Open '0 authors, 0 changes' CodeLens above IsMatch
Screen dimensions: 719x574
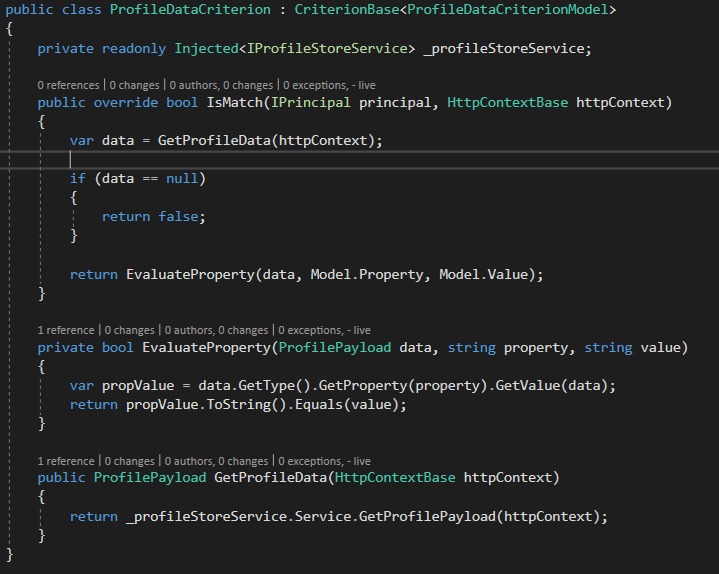(x=221, y=85)
